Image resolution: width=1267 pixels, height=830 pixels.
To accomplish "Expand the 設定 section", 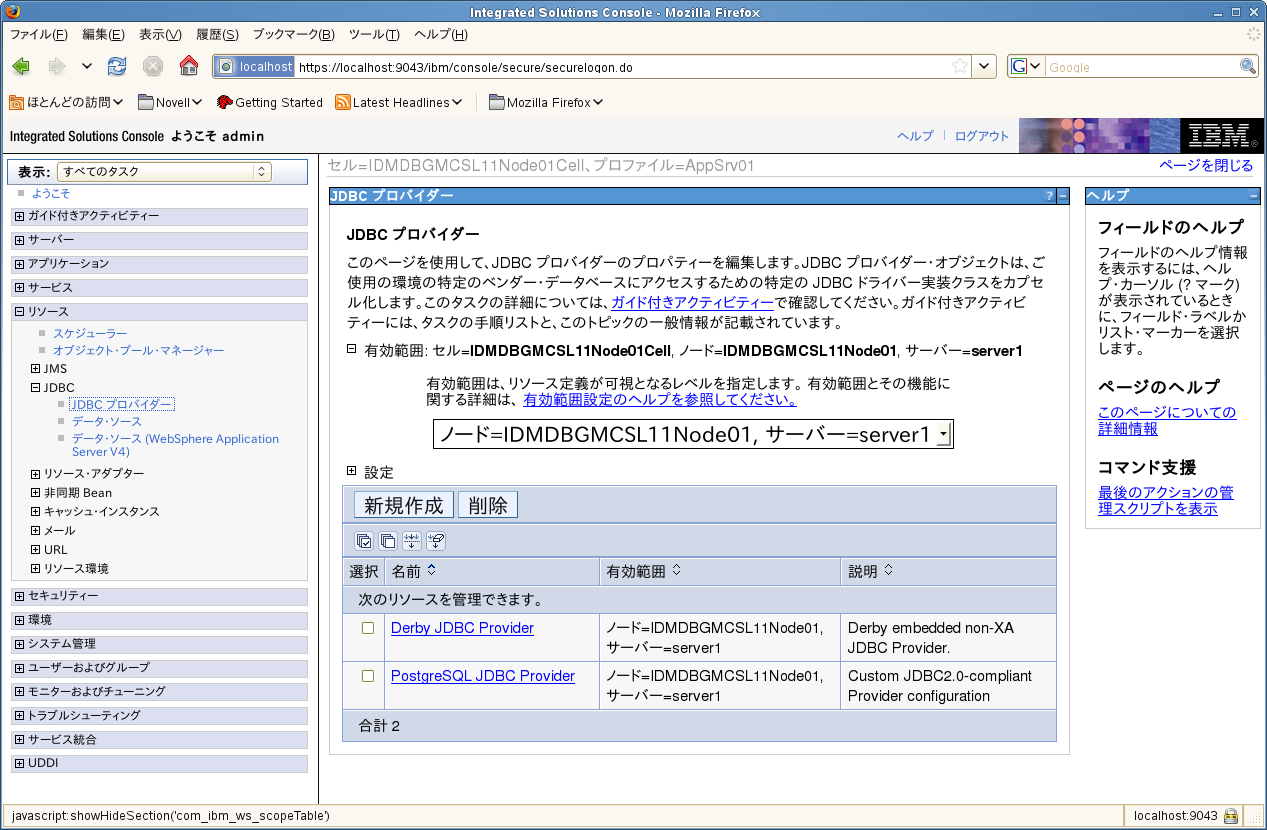I will point(352,471).
